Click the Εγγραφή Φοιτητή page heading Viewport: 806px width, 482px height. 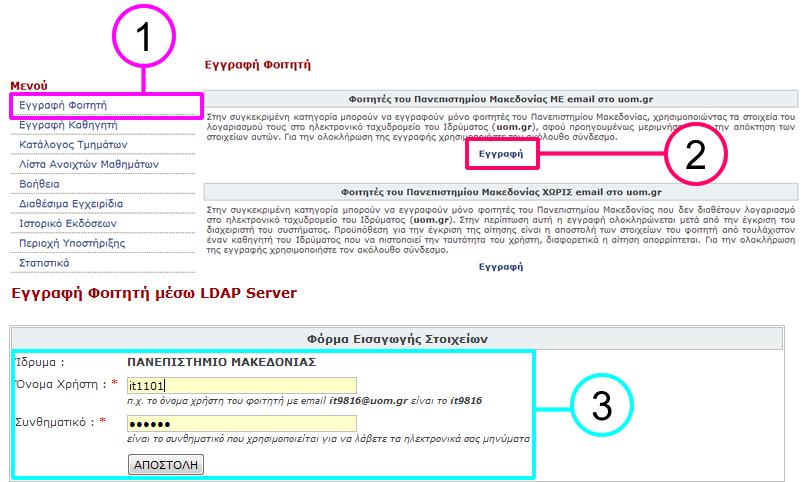(x=258, y=65)
